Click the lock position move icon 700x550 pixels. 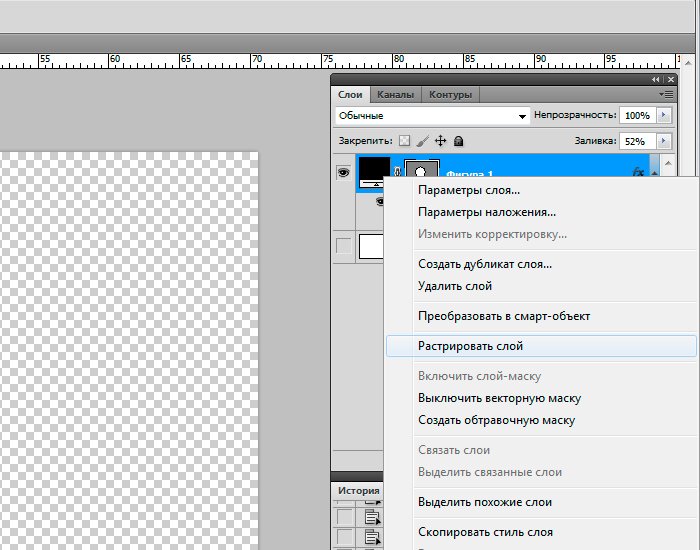pos(440,142)
